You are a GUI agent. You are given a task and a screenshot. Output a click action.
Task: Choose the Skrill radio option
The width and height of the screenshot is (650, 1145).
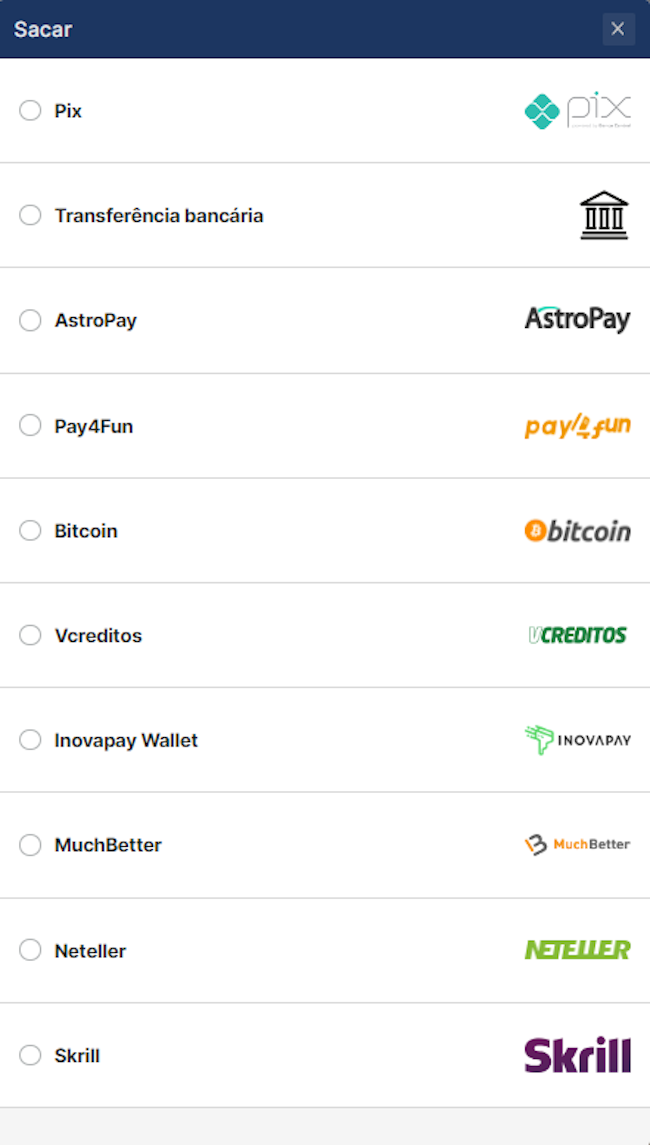pyautogui.click(x=30, y=1055)
